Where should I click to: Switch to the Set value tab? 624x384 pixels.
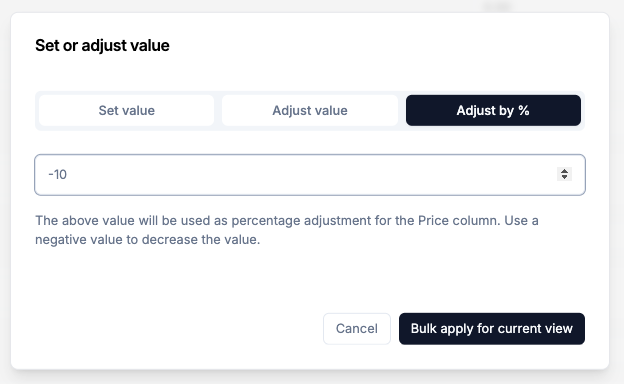(x=127, y=110)
